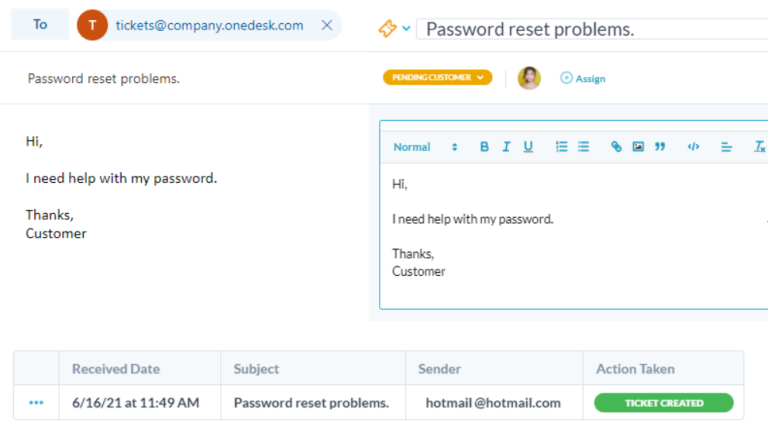Insert a numbered list

coord(561,147)
